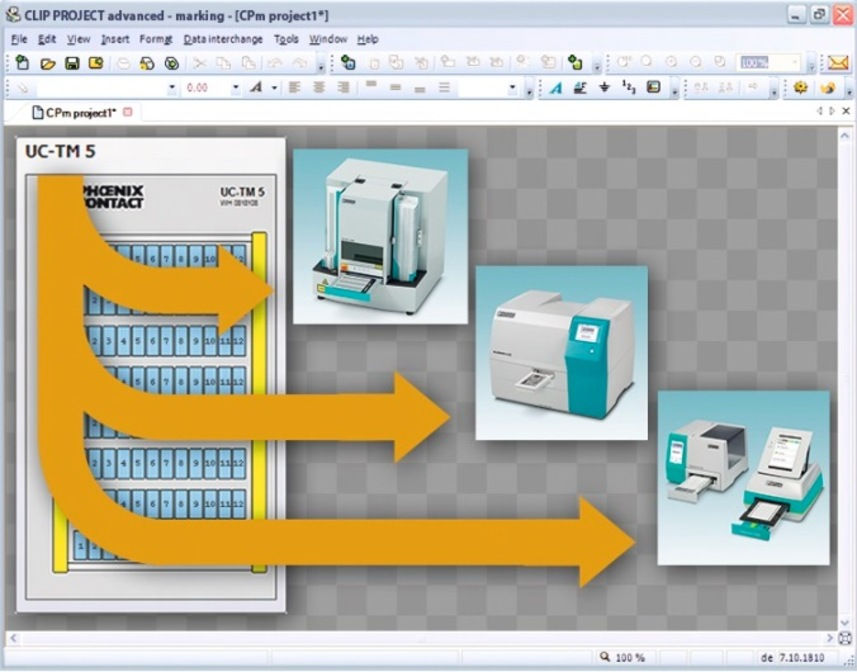Open the font name dropdown
The image size is (857, 672).
pyautogui.click(x=172, y=87)
